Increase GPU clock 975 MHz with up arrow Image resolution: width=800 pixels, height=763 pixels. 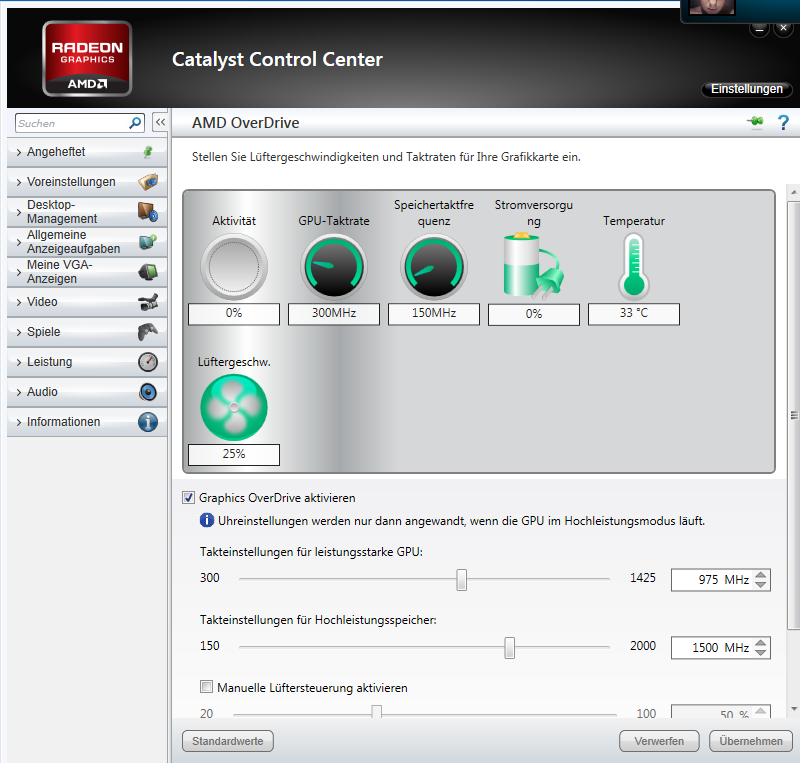(760, 575)
